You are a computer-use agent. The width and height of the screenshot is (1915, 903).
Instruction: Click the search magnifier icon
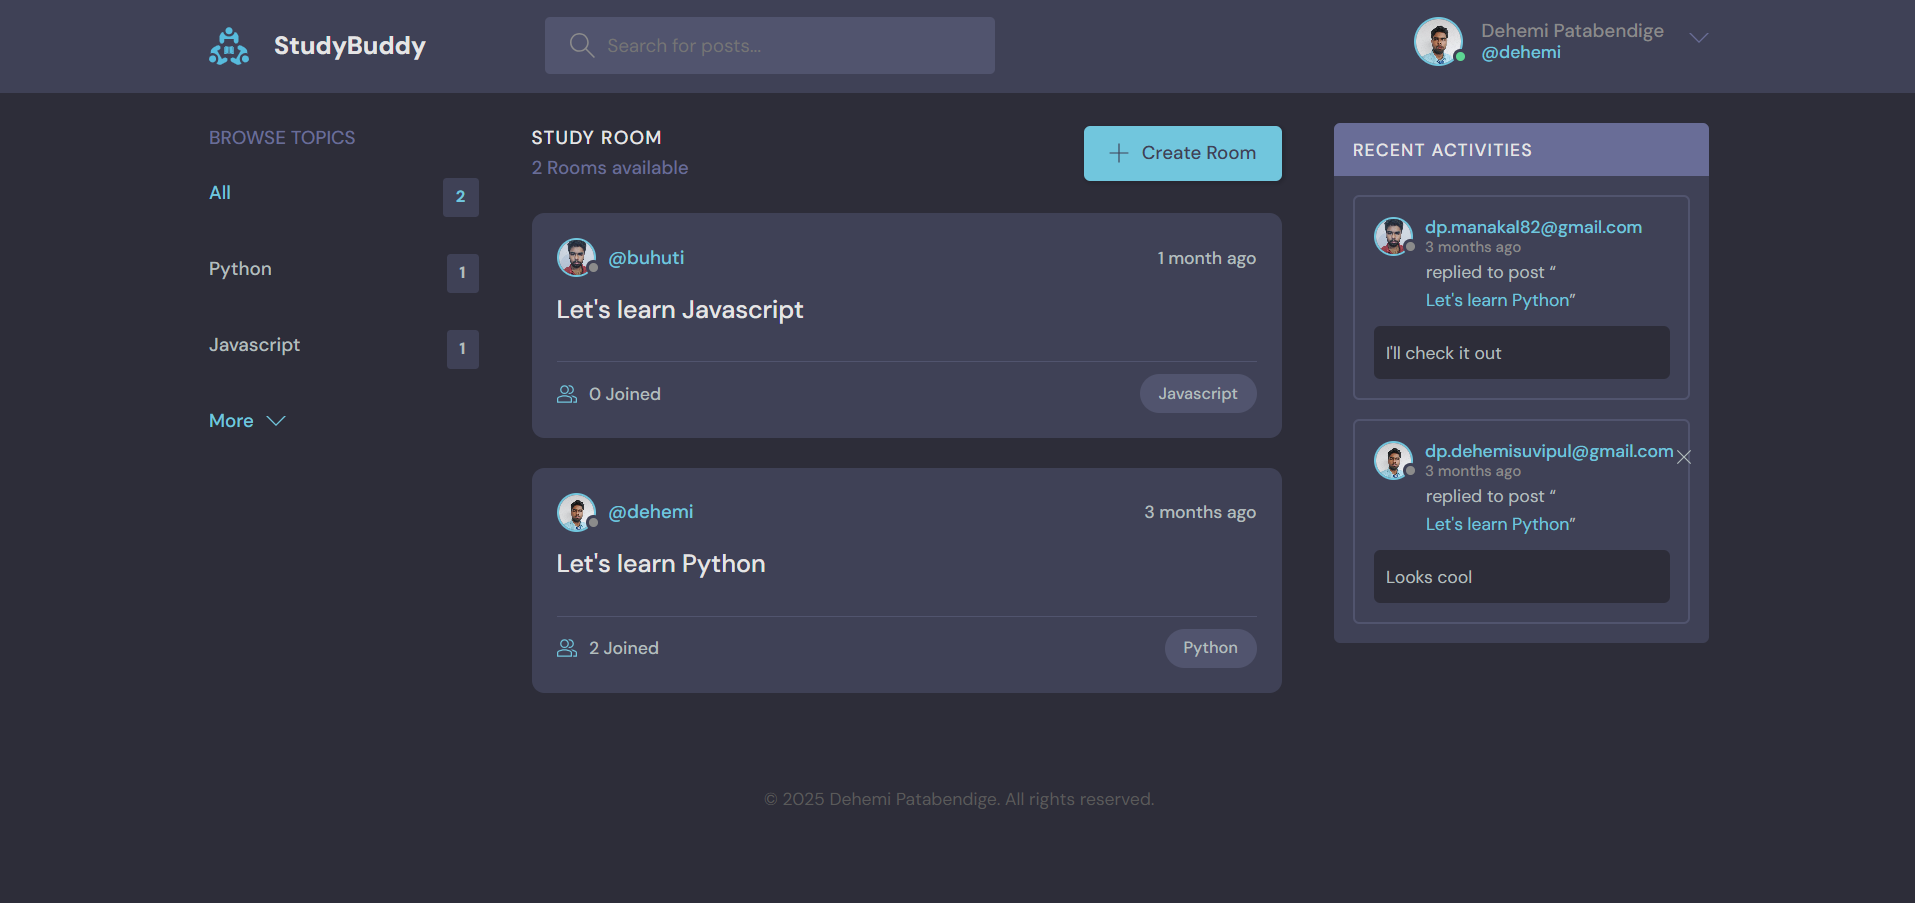(x=581, y=45)
